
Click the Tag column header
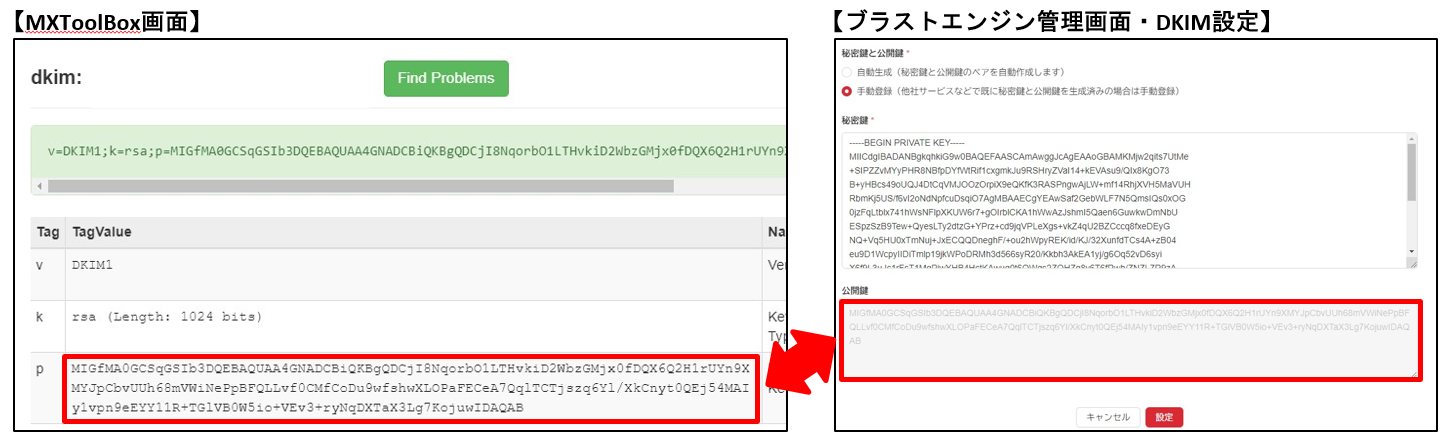coord(48,232)
